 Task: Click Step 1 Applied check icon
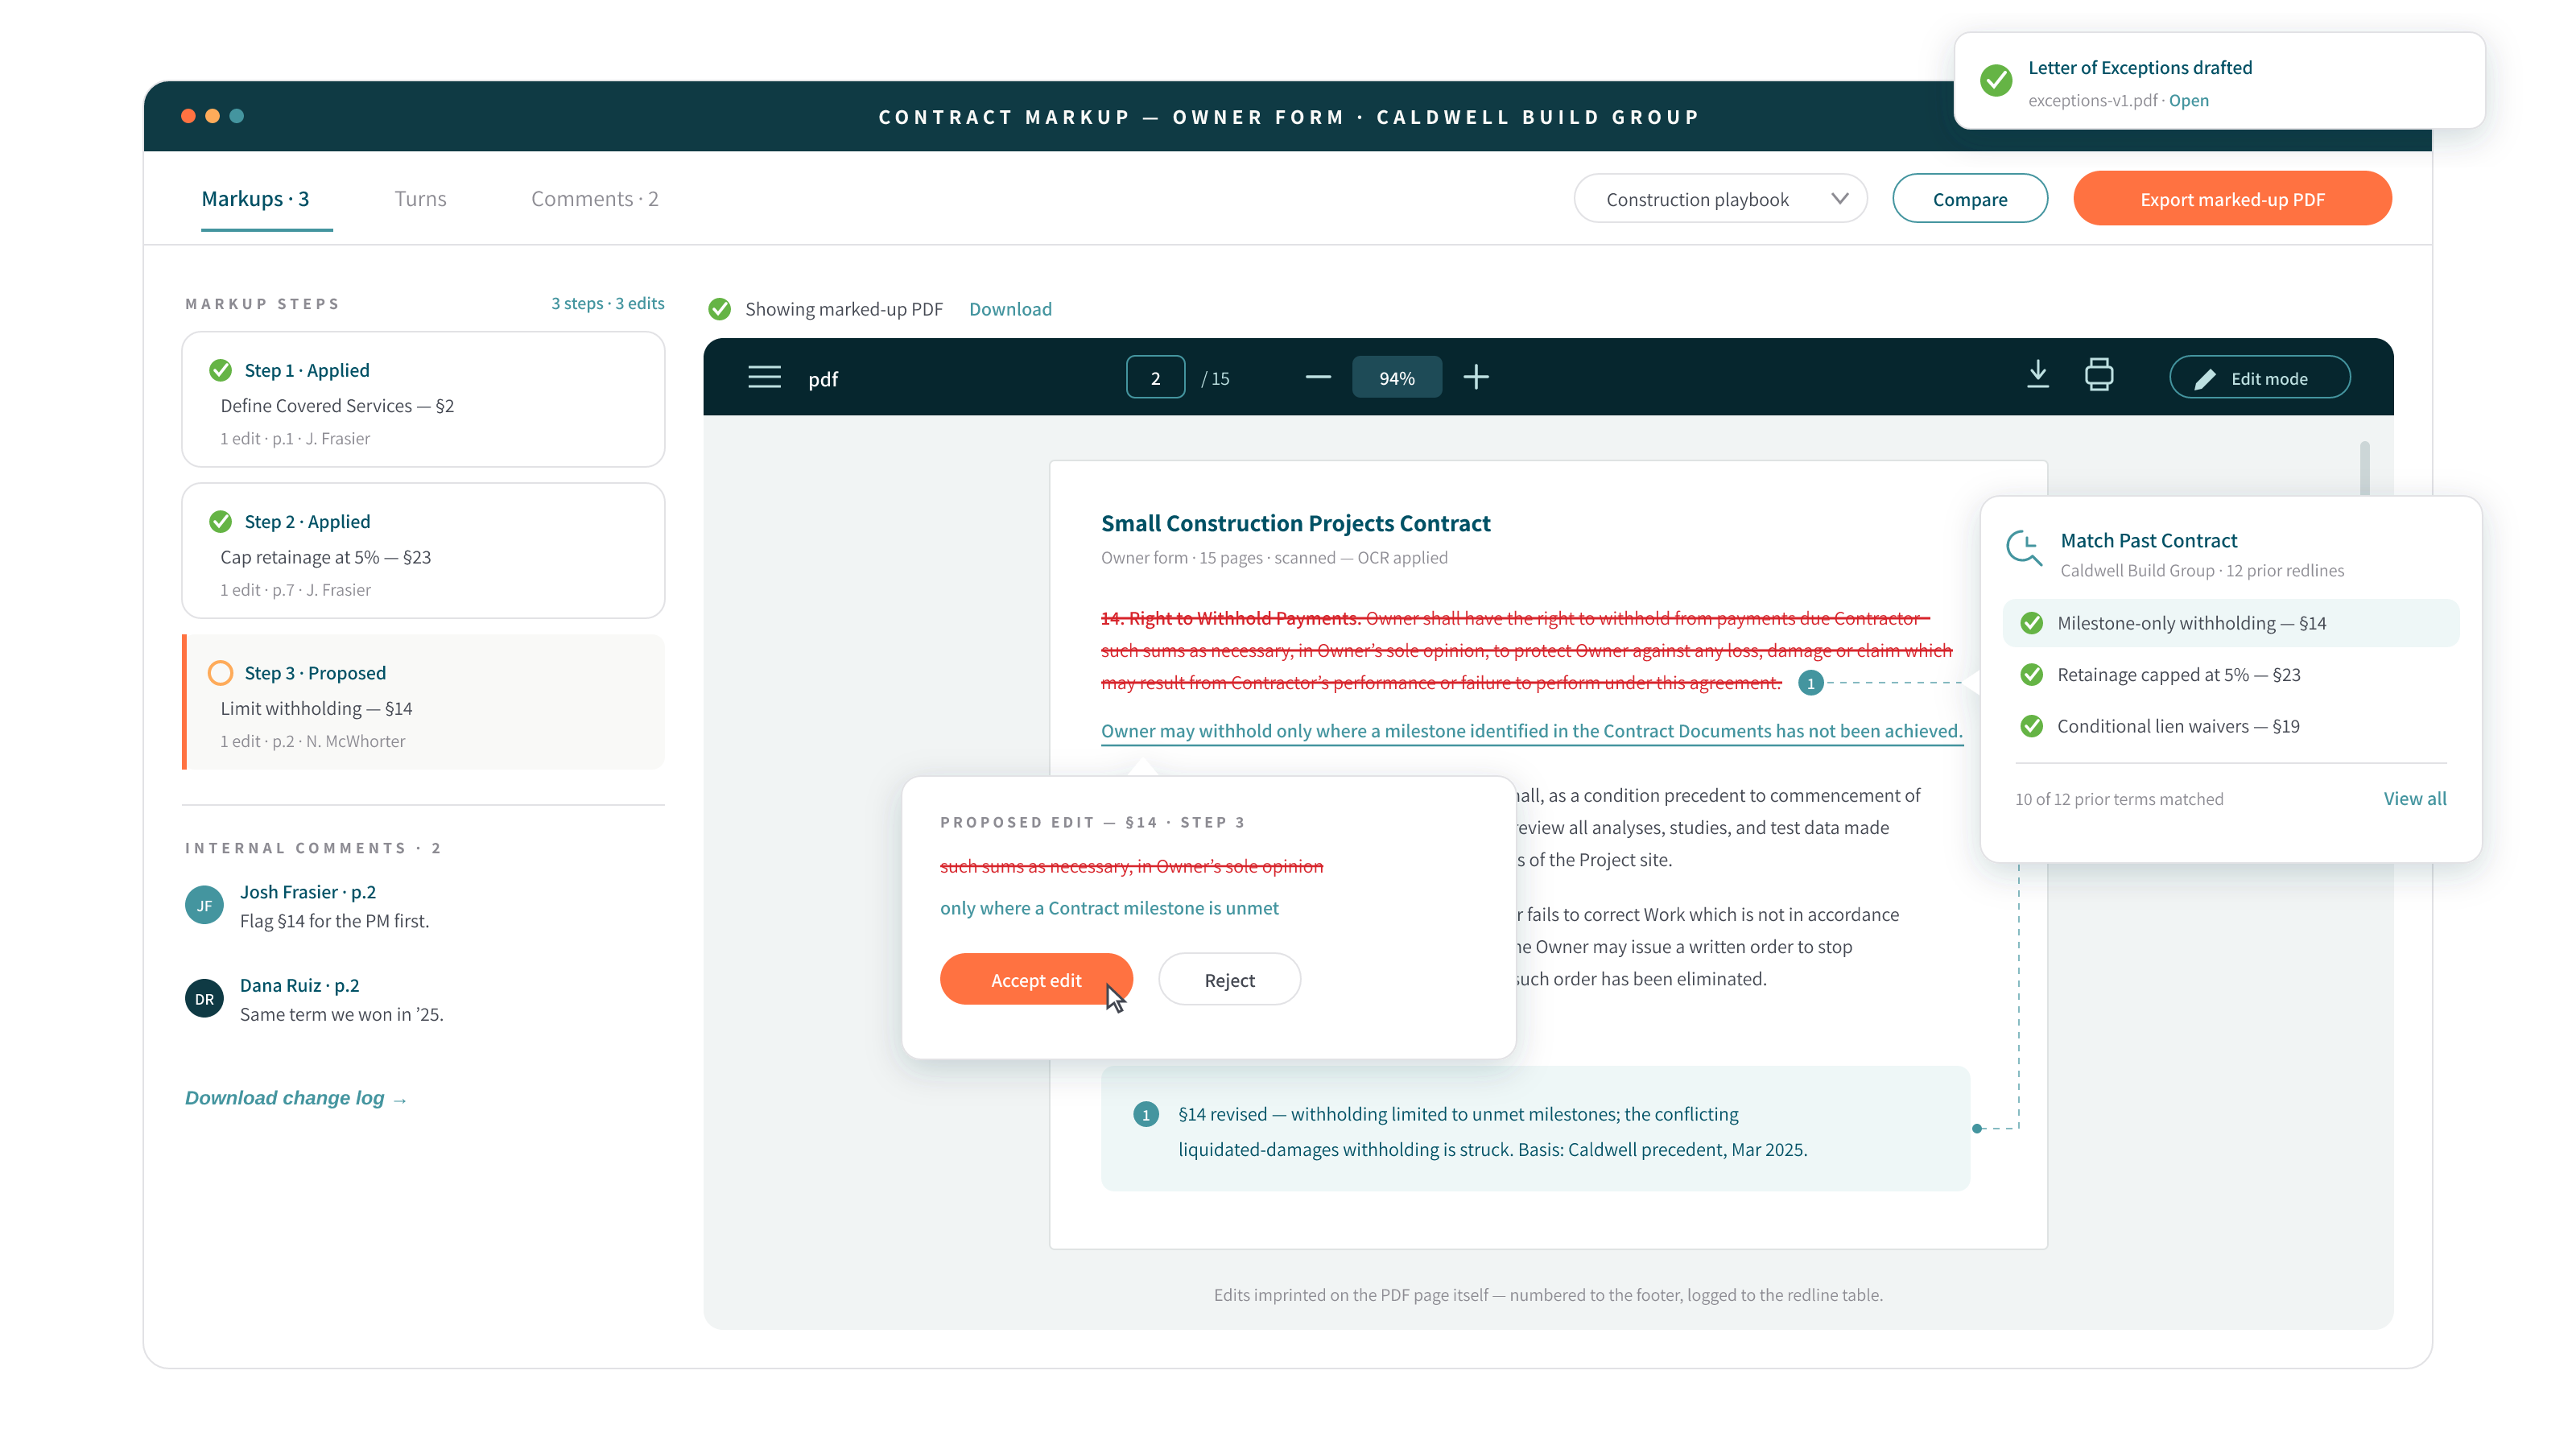coord(220,370)
